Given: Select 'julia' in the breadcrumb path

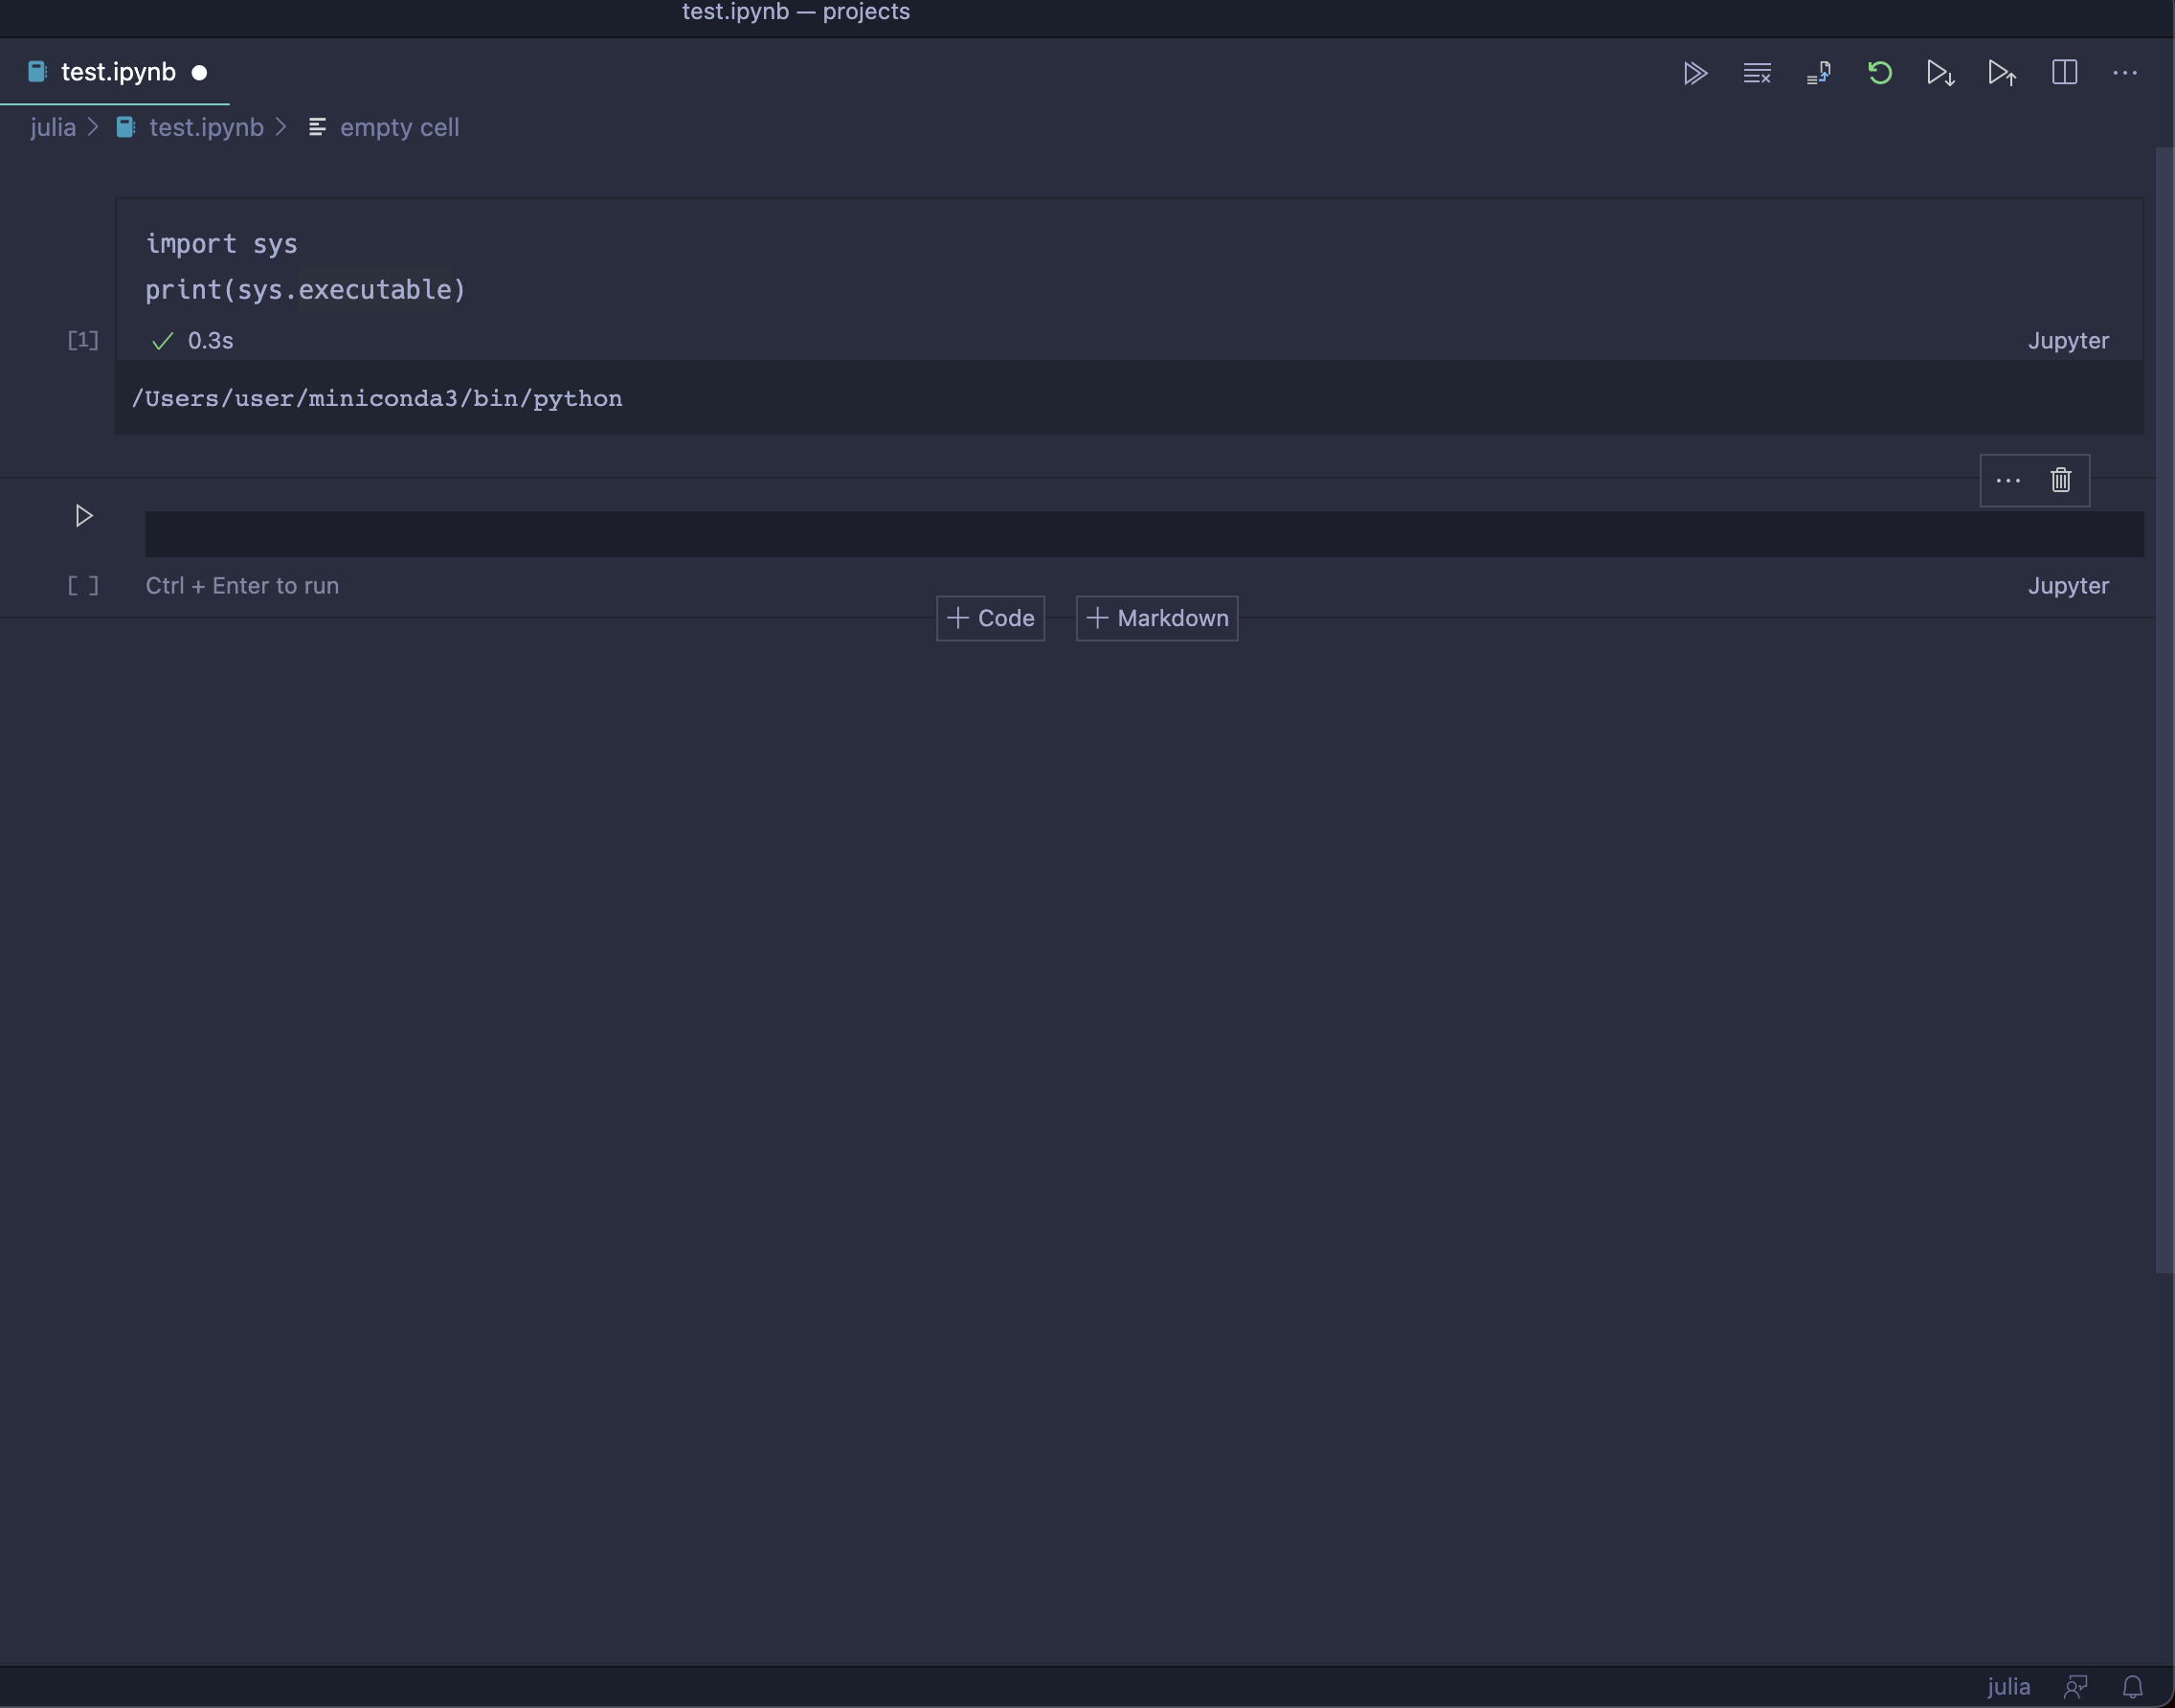Looking at the screenshot, I should (51, 127).
